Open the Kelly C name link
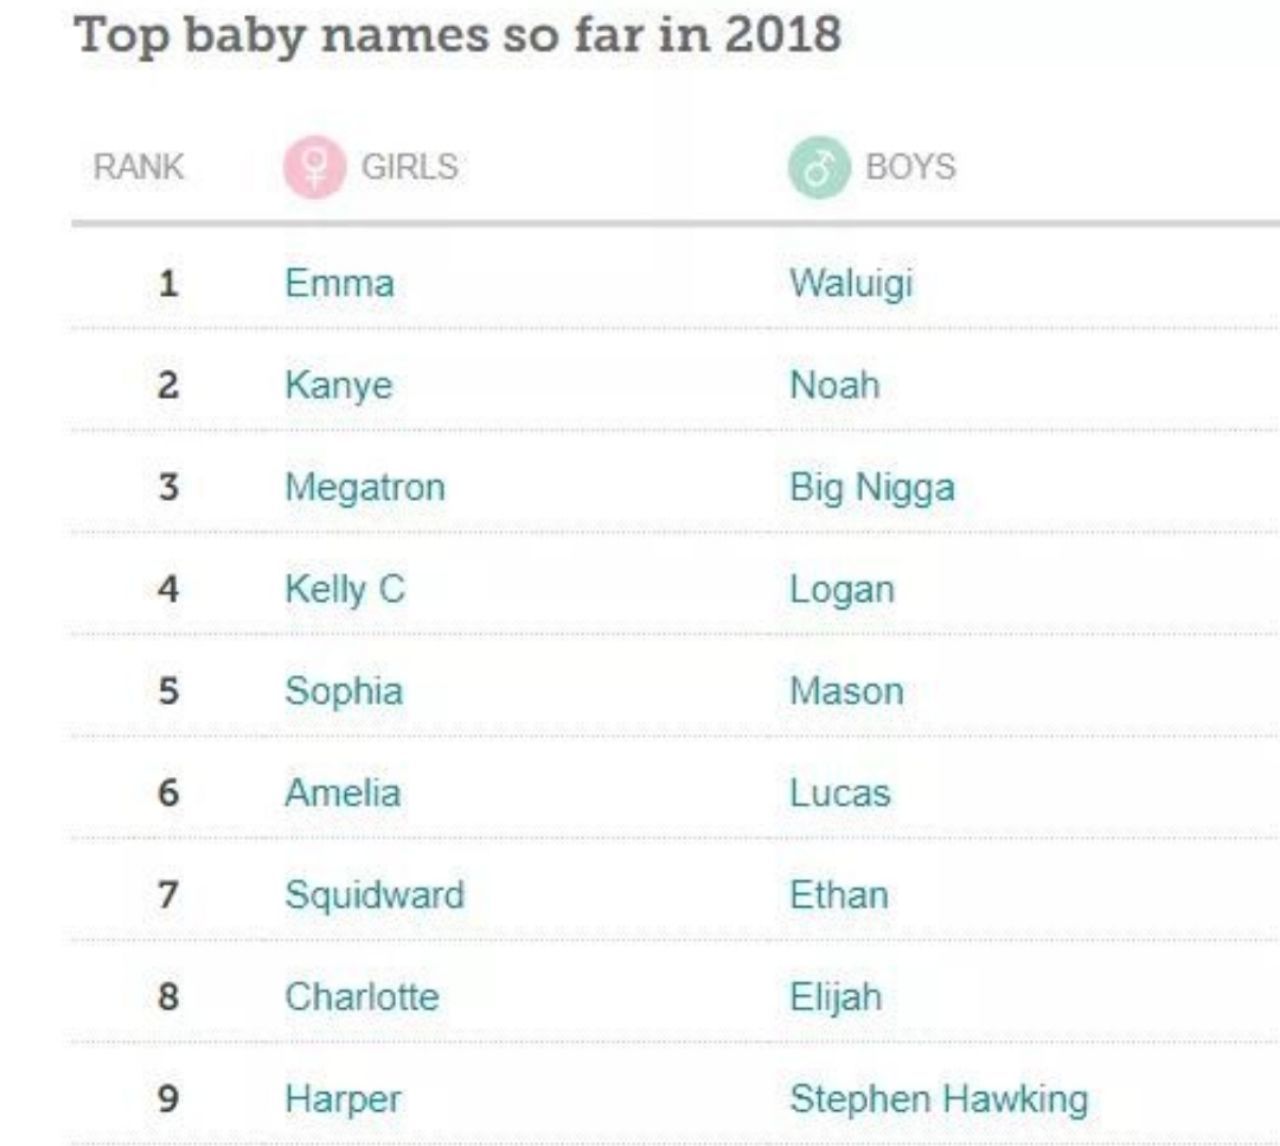The width and height of the screenshot is (1280, 1146). 345,589
